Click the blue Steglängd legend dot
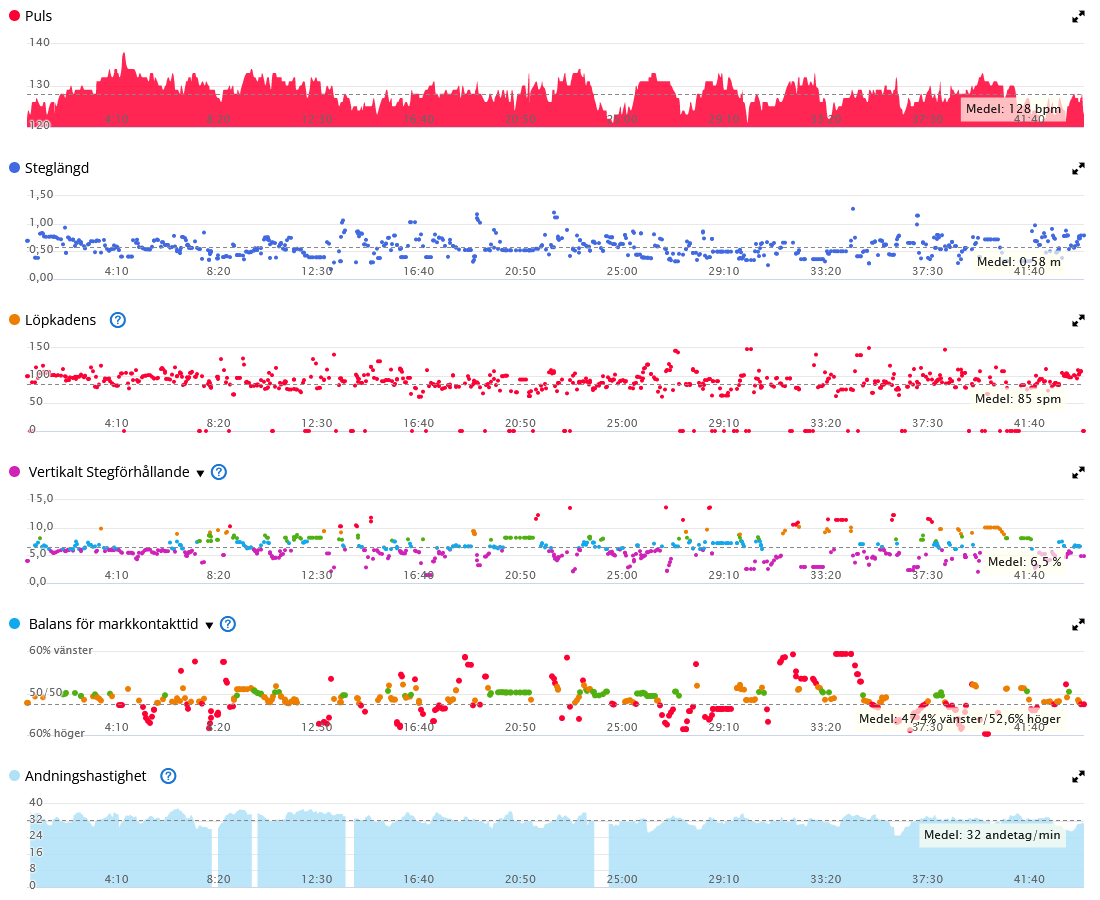This screenshot has height=900, width=1100. [14, 168]
